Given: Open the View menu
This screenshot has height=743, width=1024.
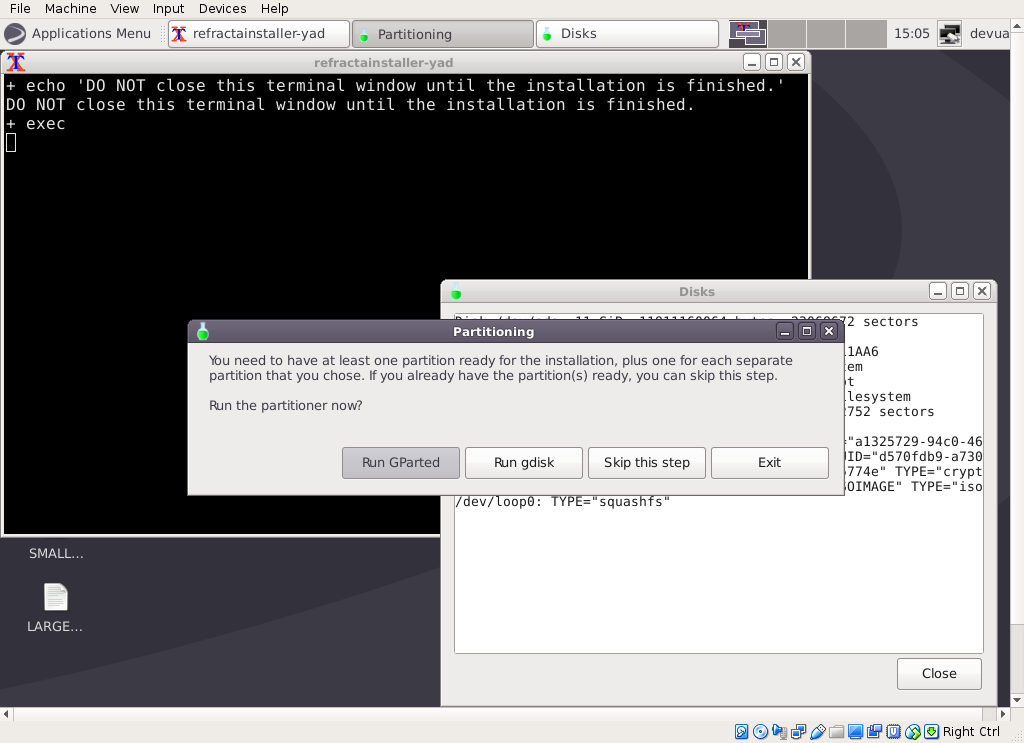Looking at the screenshot, I should pos(124,8).
